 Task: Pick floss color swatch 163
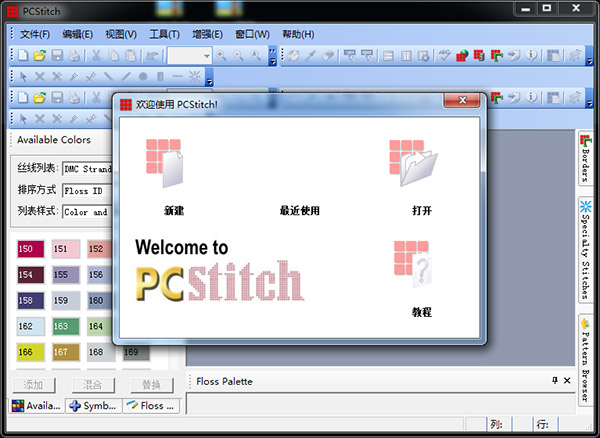point(66,326)
